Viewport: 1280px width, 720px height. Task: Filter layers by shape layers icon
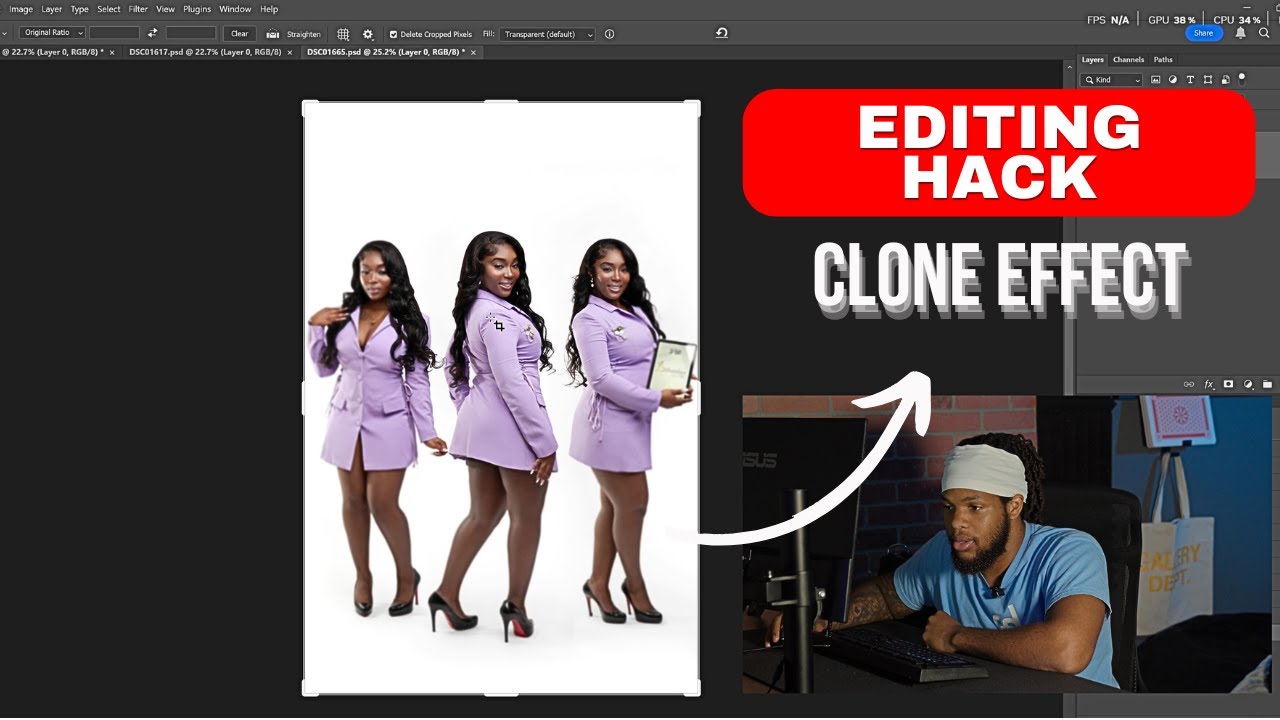1208,80
